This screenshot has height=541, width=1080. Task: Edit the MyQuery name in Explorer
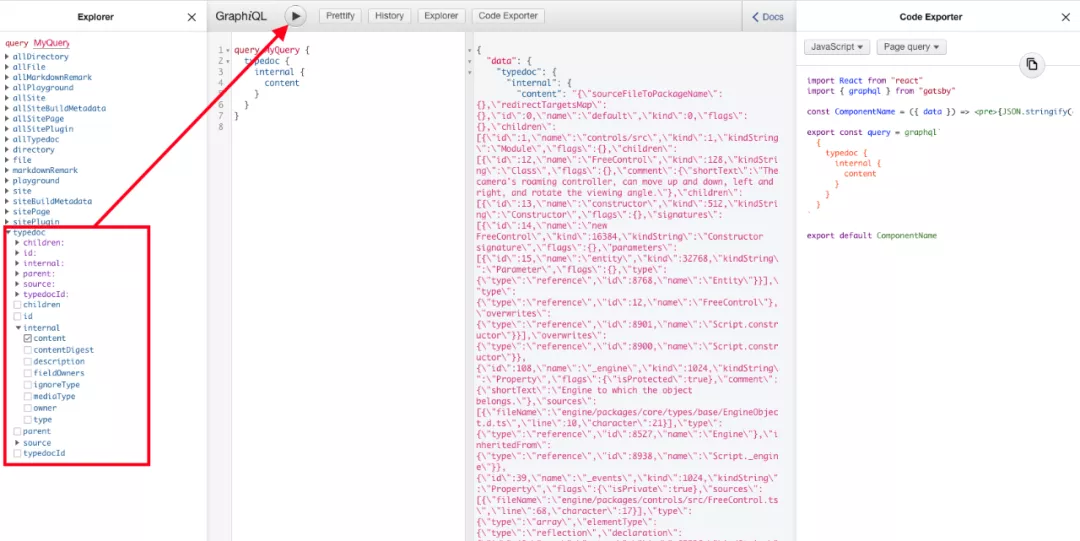tap(52, 43)
